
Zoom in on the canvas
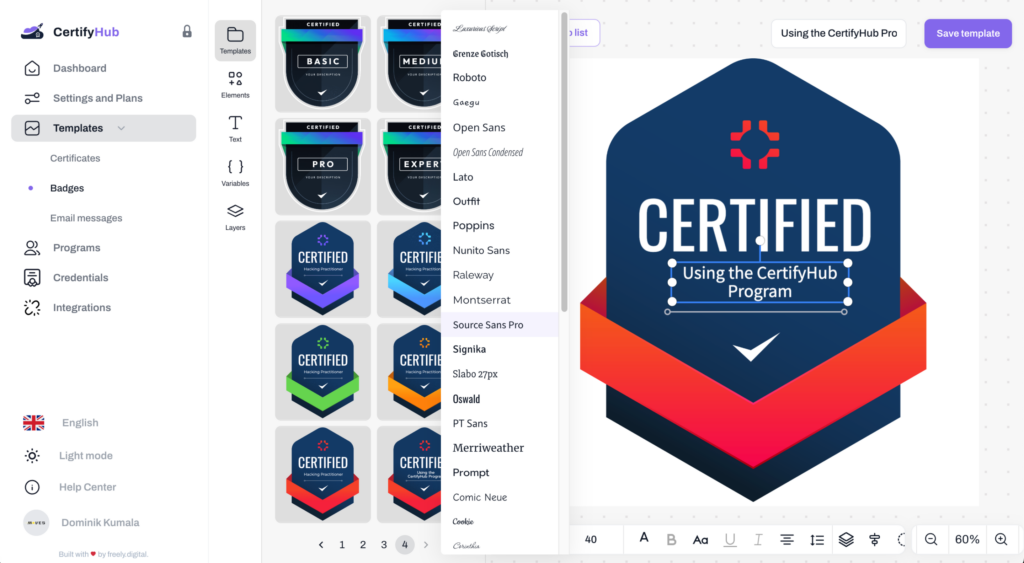coord(1000,539)
